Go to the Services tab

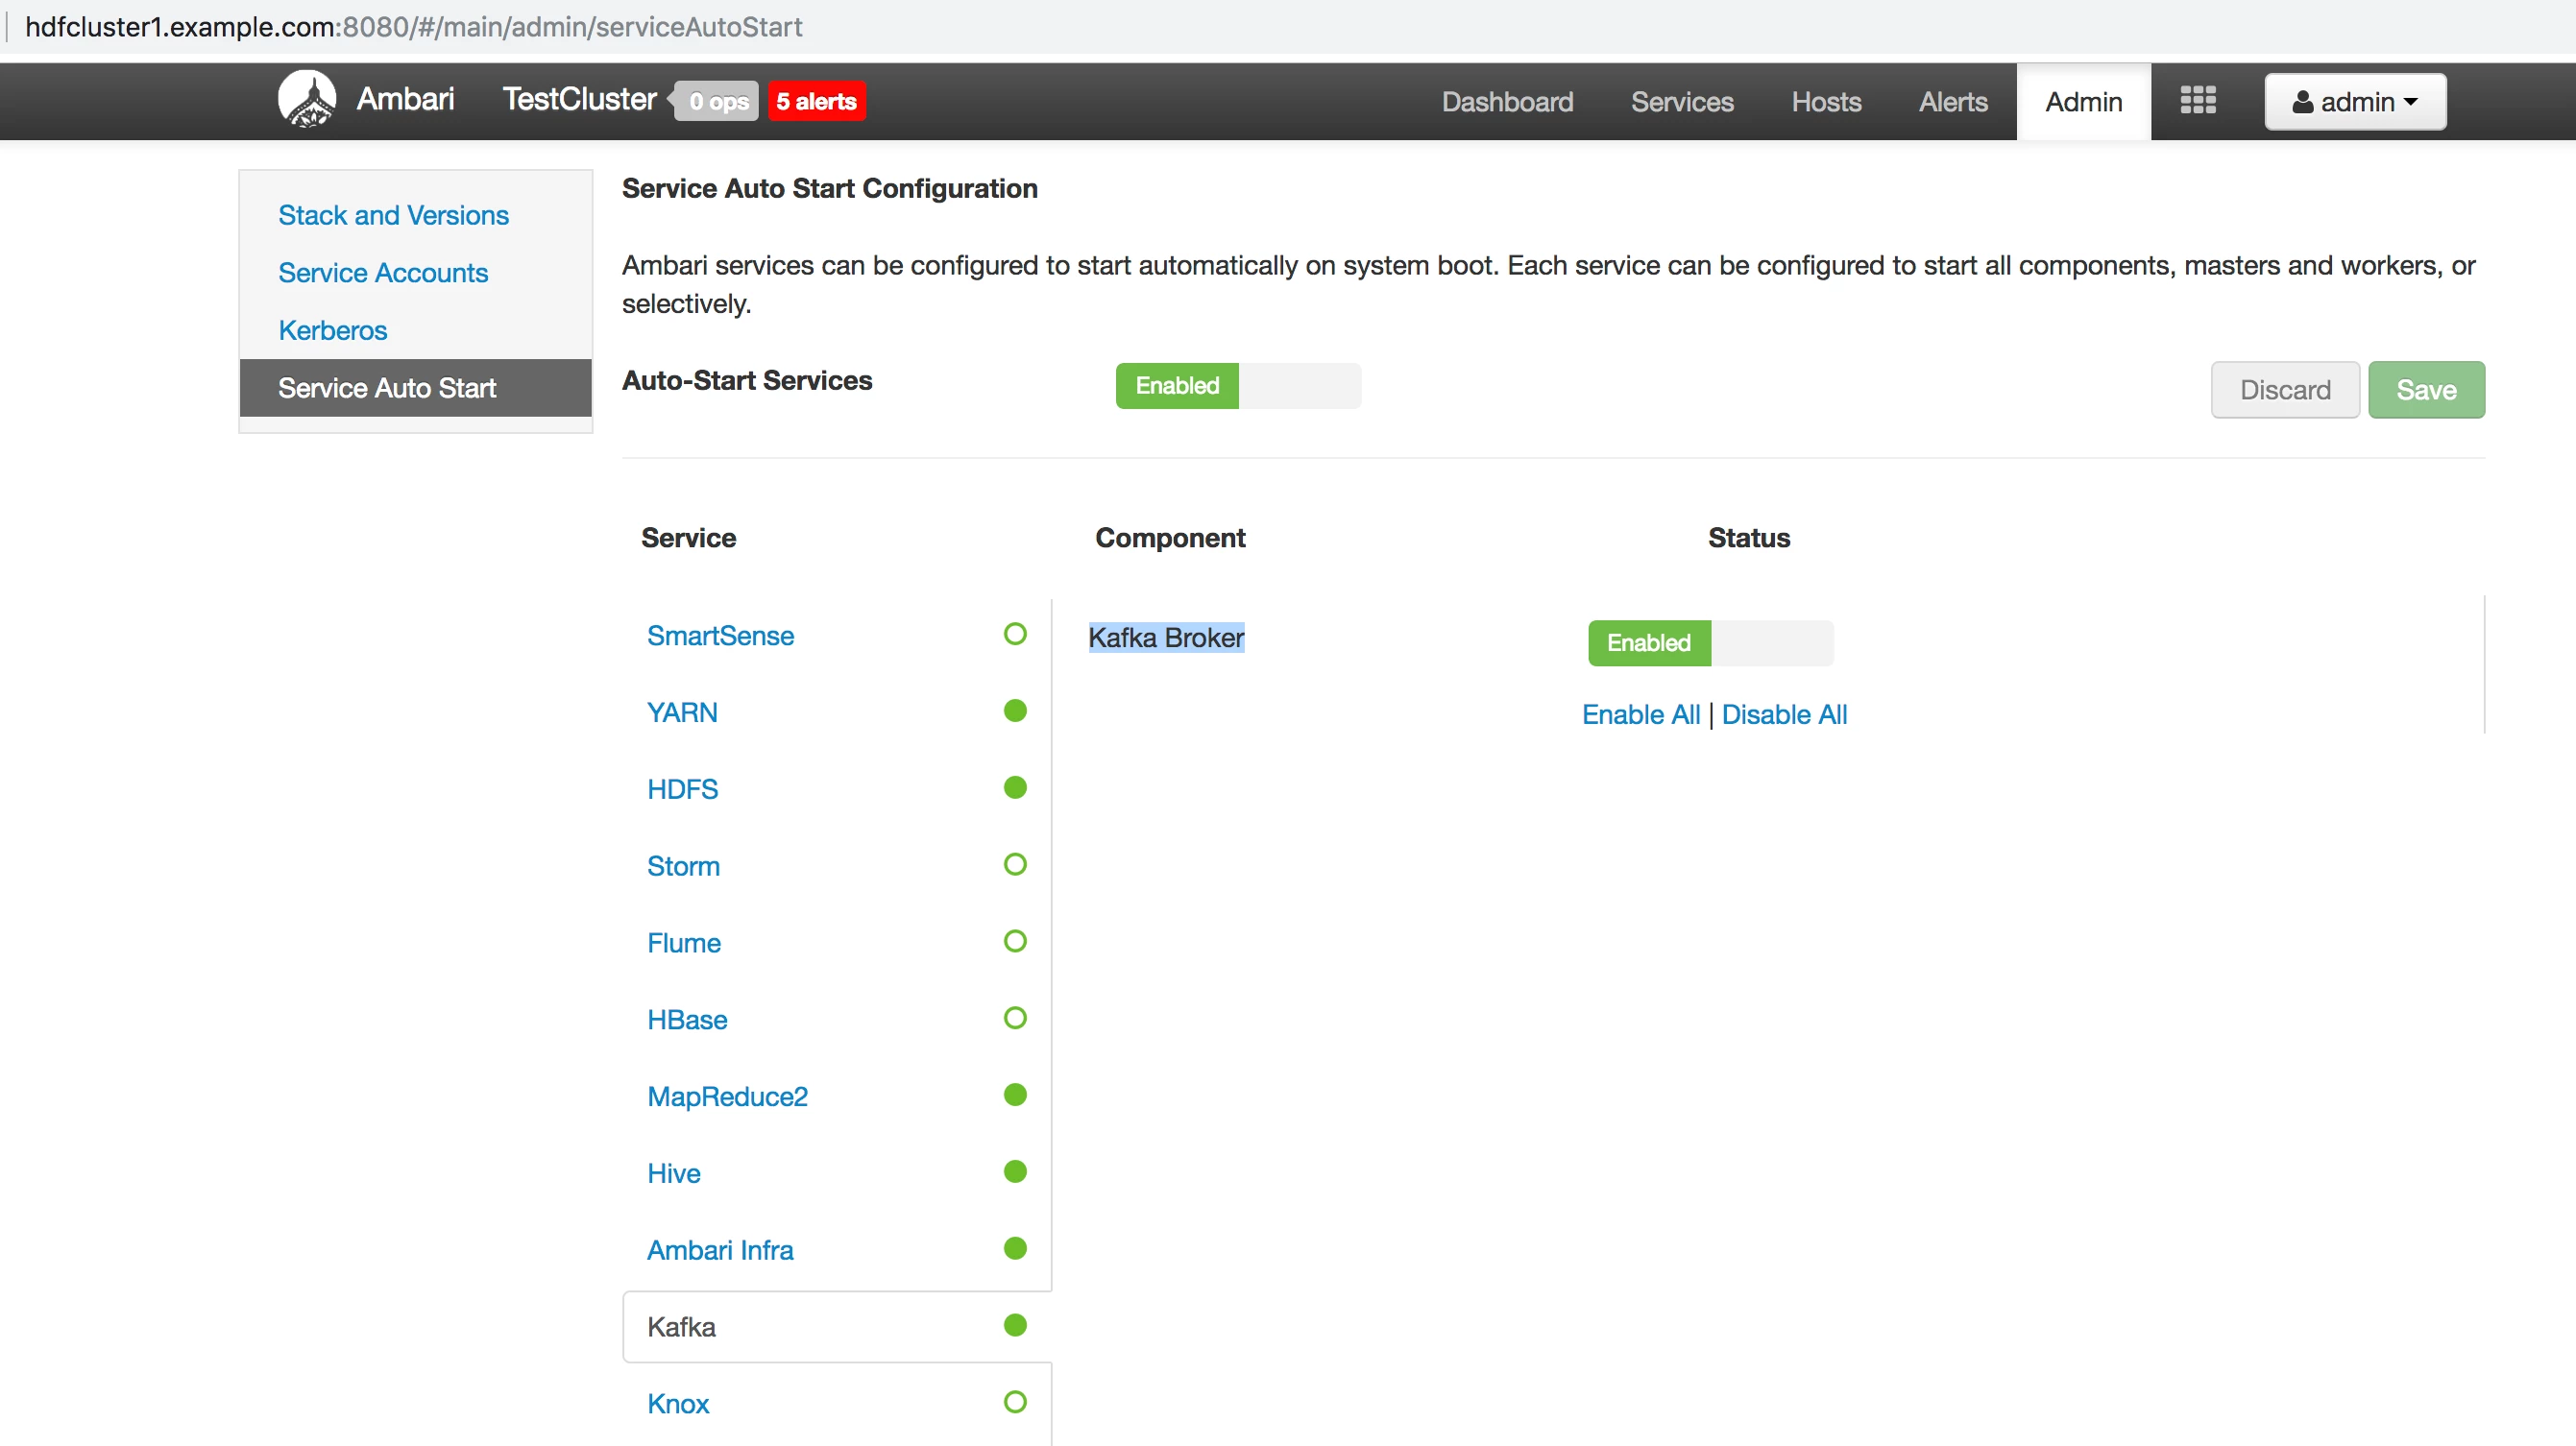(x=1682, y=102)
